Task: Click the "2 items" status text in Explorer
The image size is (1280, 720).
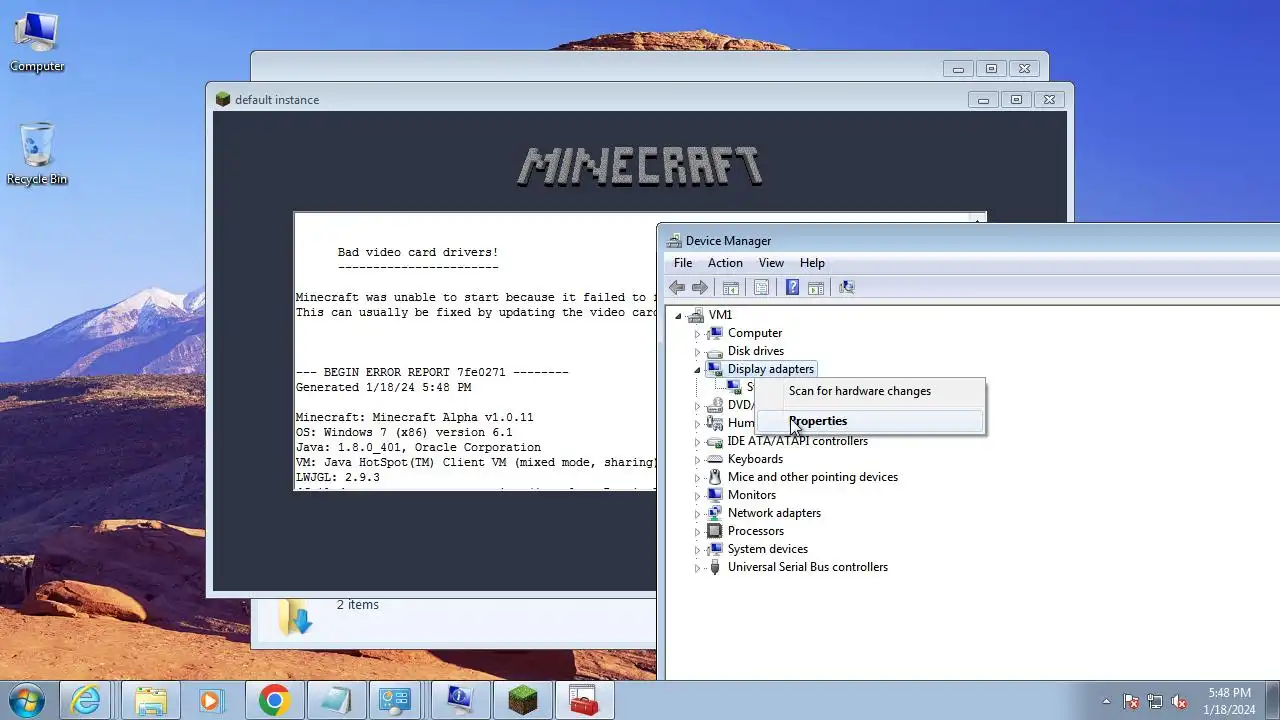Action: pyautogui.click(x=357, y=605)
